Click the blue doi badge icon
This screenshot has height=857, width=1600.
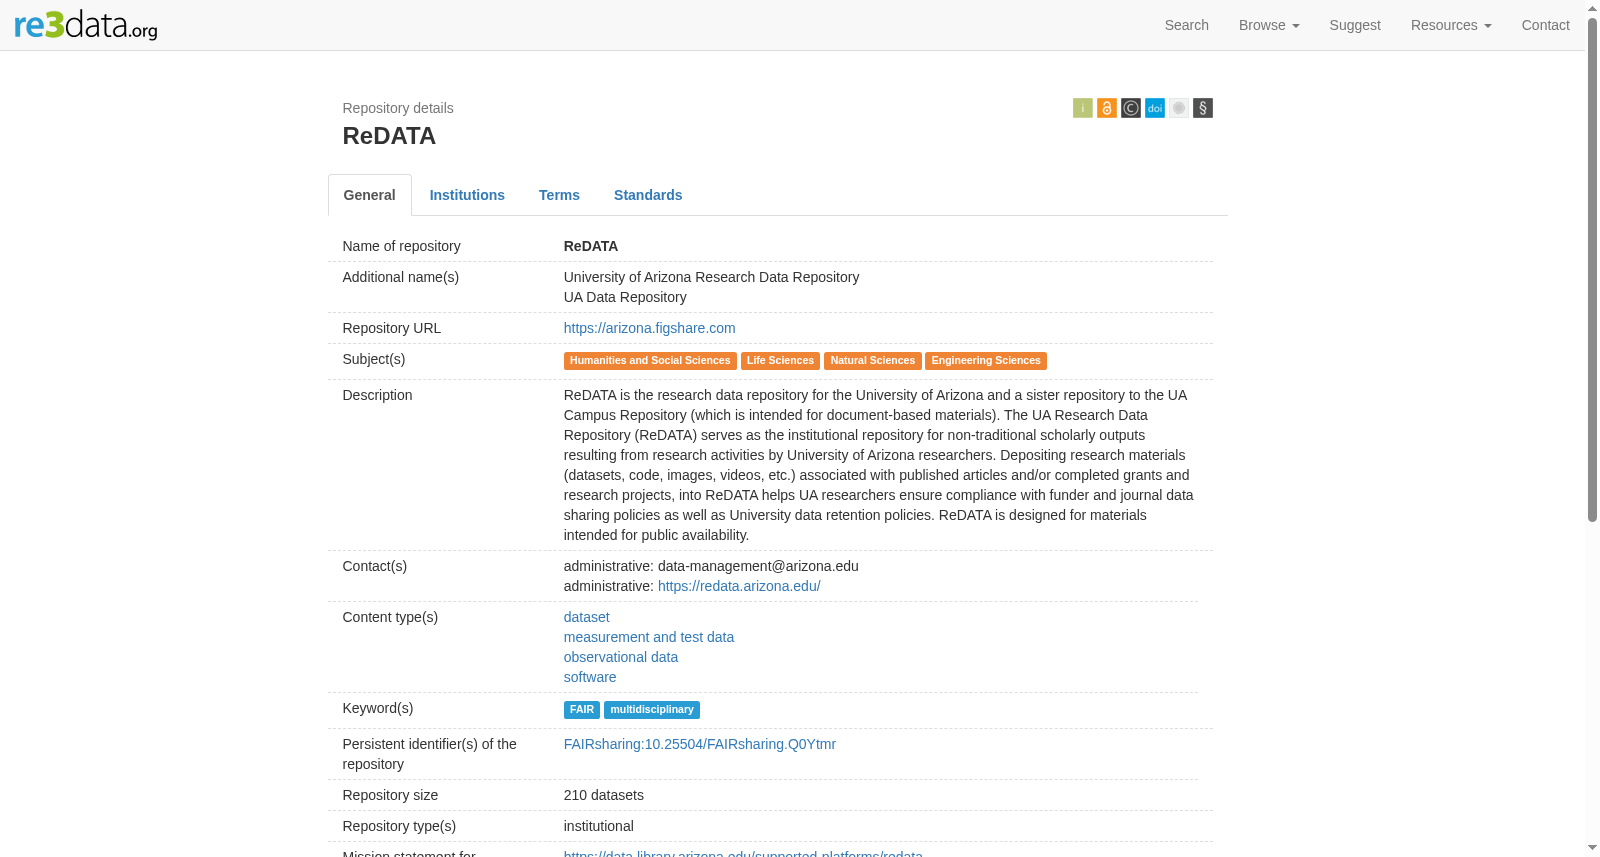pos(1154,108)
